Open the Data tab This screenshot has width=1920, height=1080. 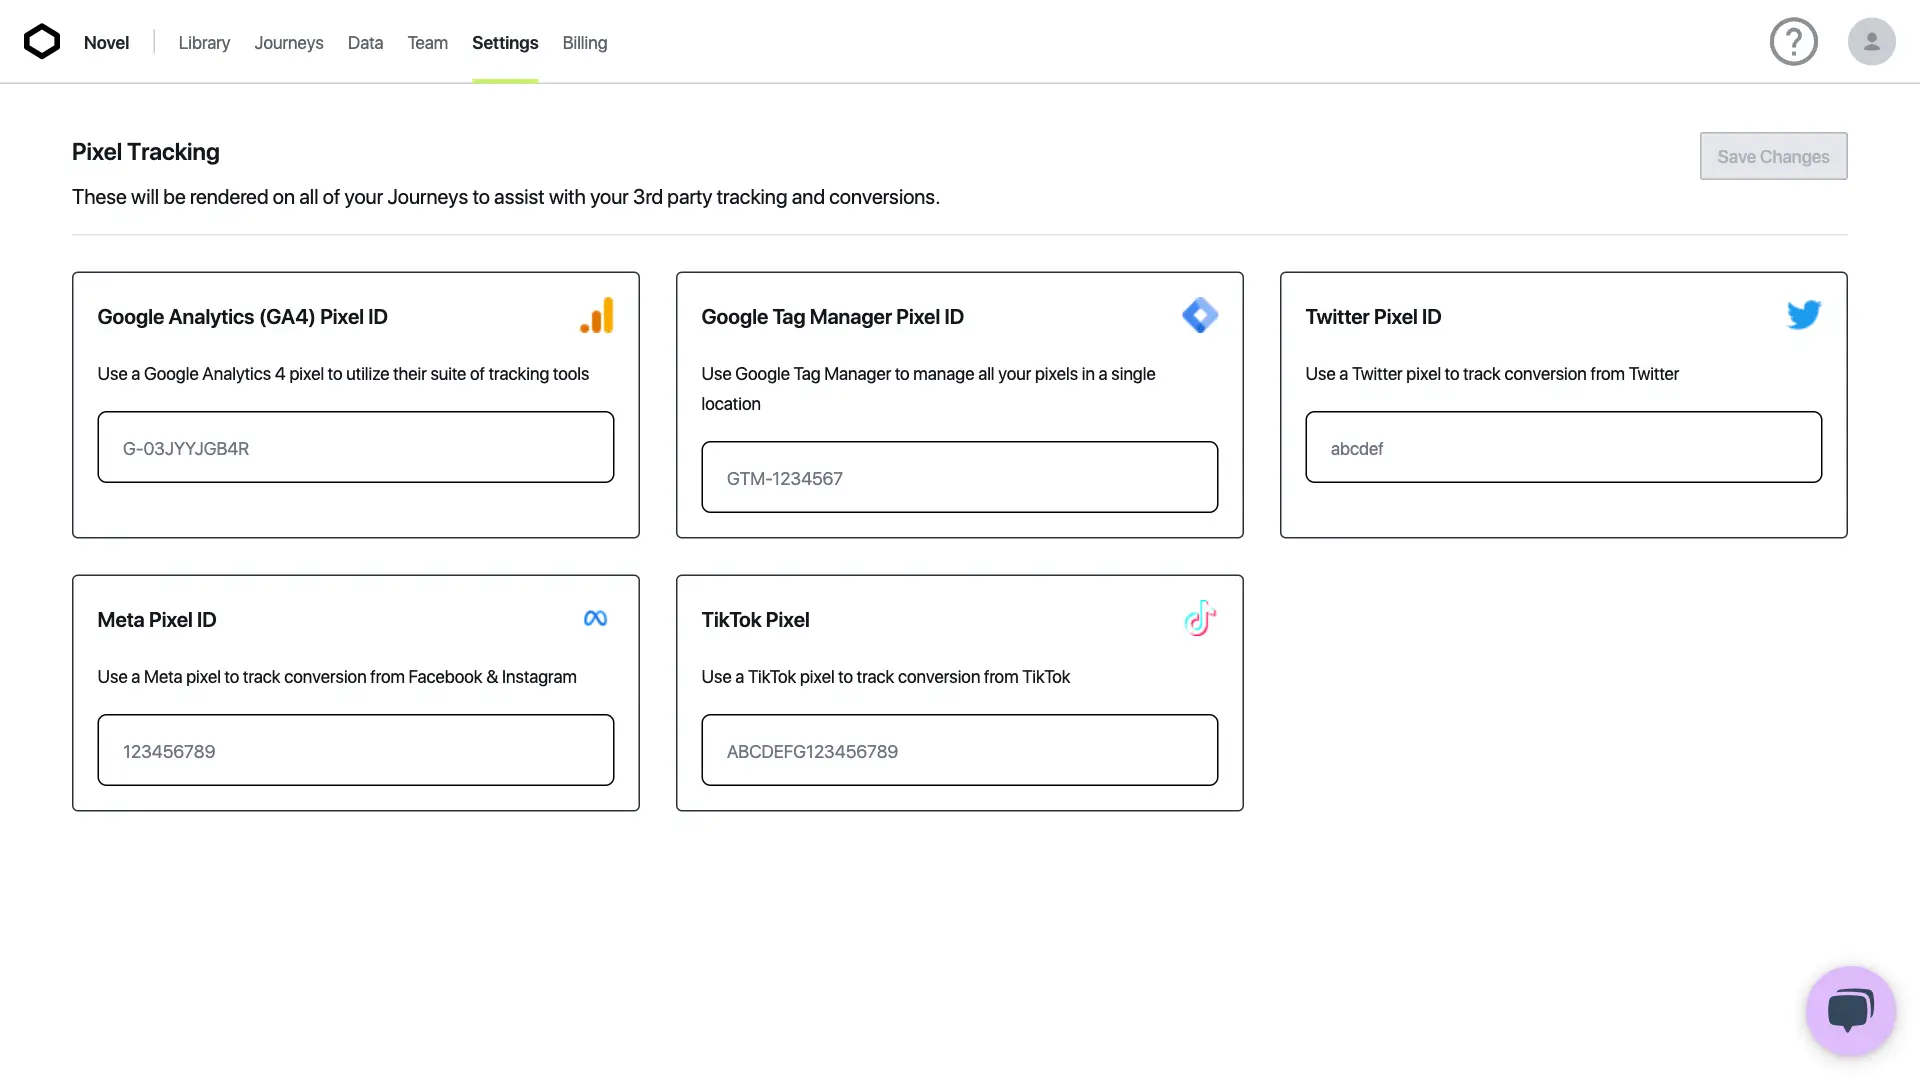[x=365, y=43]
